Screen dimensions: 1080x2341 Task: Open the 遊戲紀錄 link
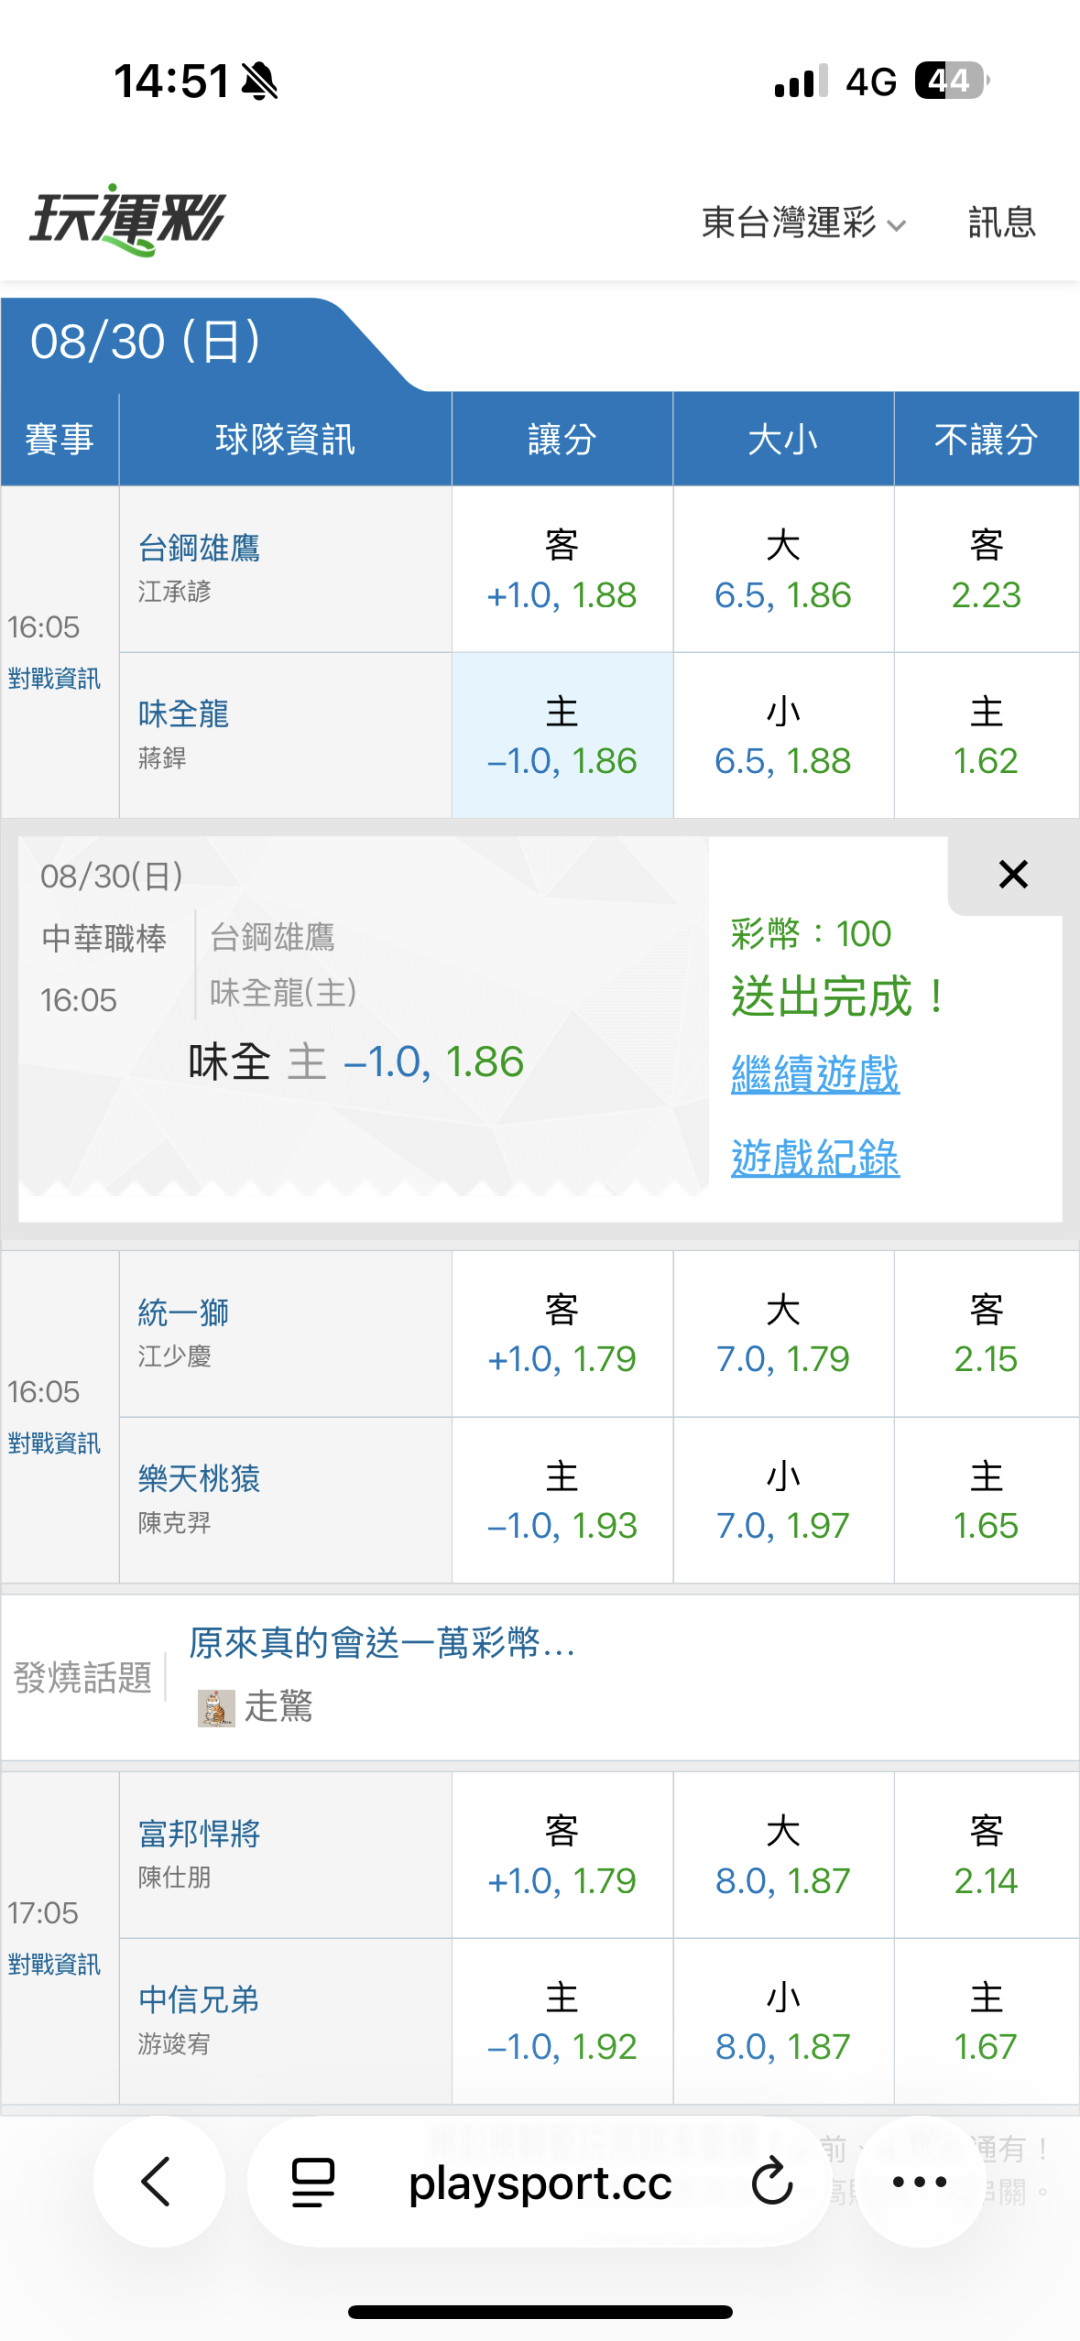(x=815, y=1158)
